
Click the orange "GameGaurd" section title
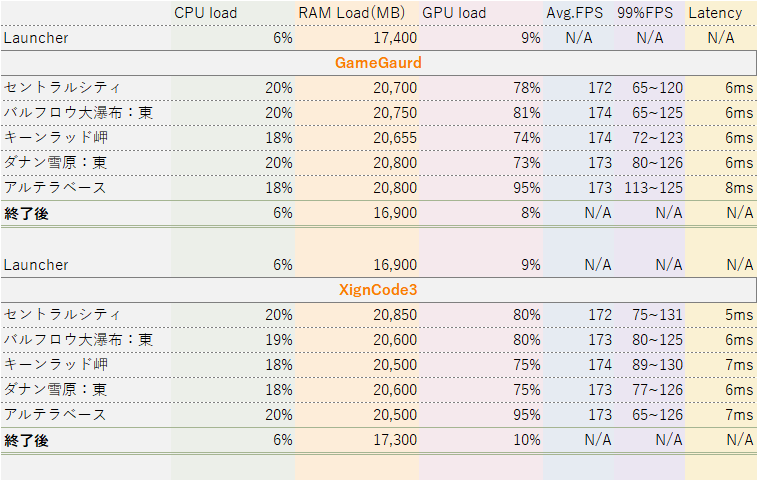[377, 63]
